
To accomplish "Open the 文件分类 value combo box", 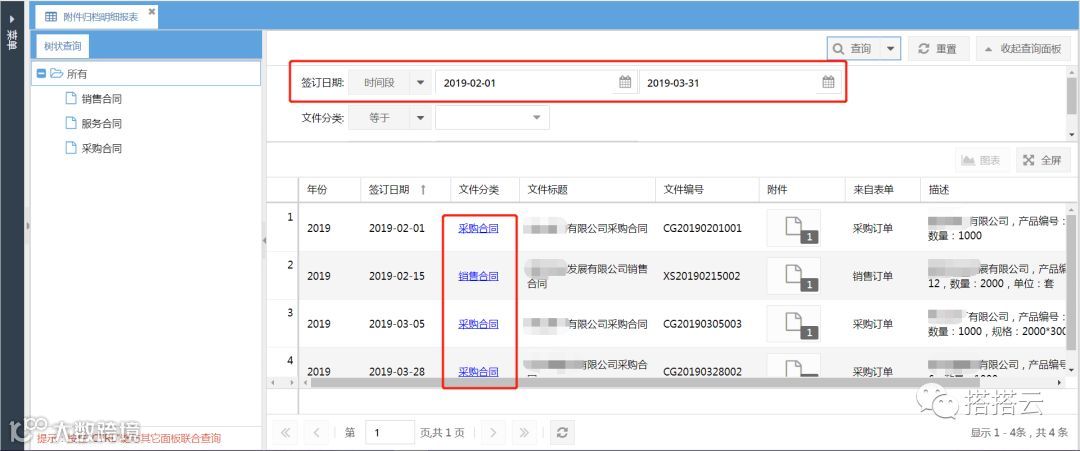I will pos(492,118).
